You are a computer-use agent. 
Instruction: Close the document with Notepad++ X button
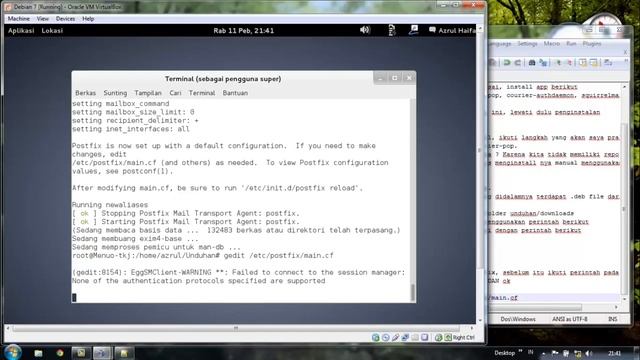625,52
